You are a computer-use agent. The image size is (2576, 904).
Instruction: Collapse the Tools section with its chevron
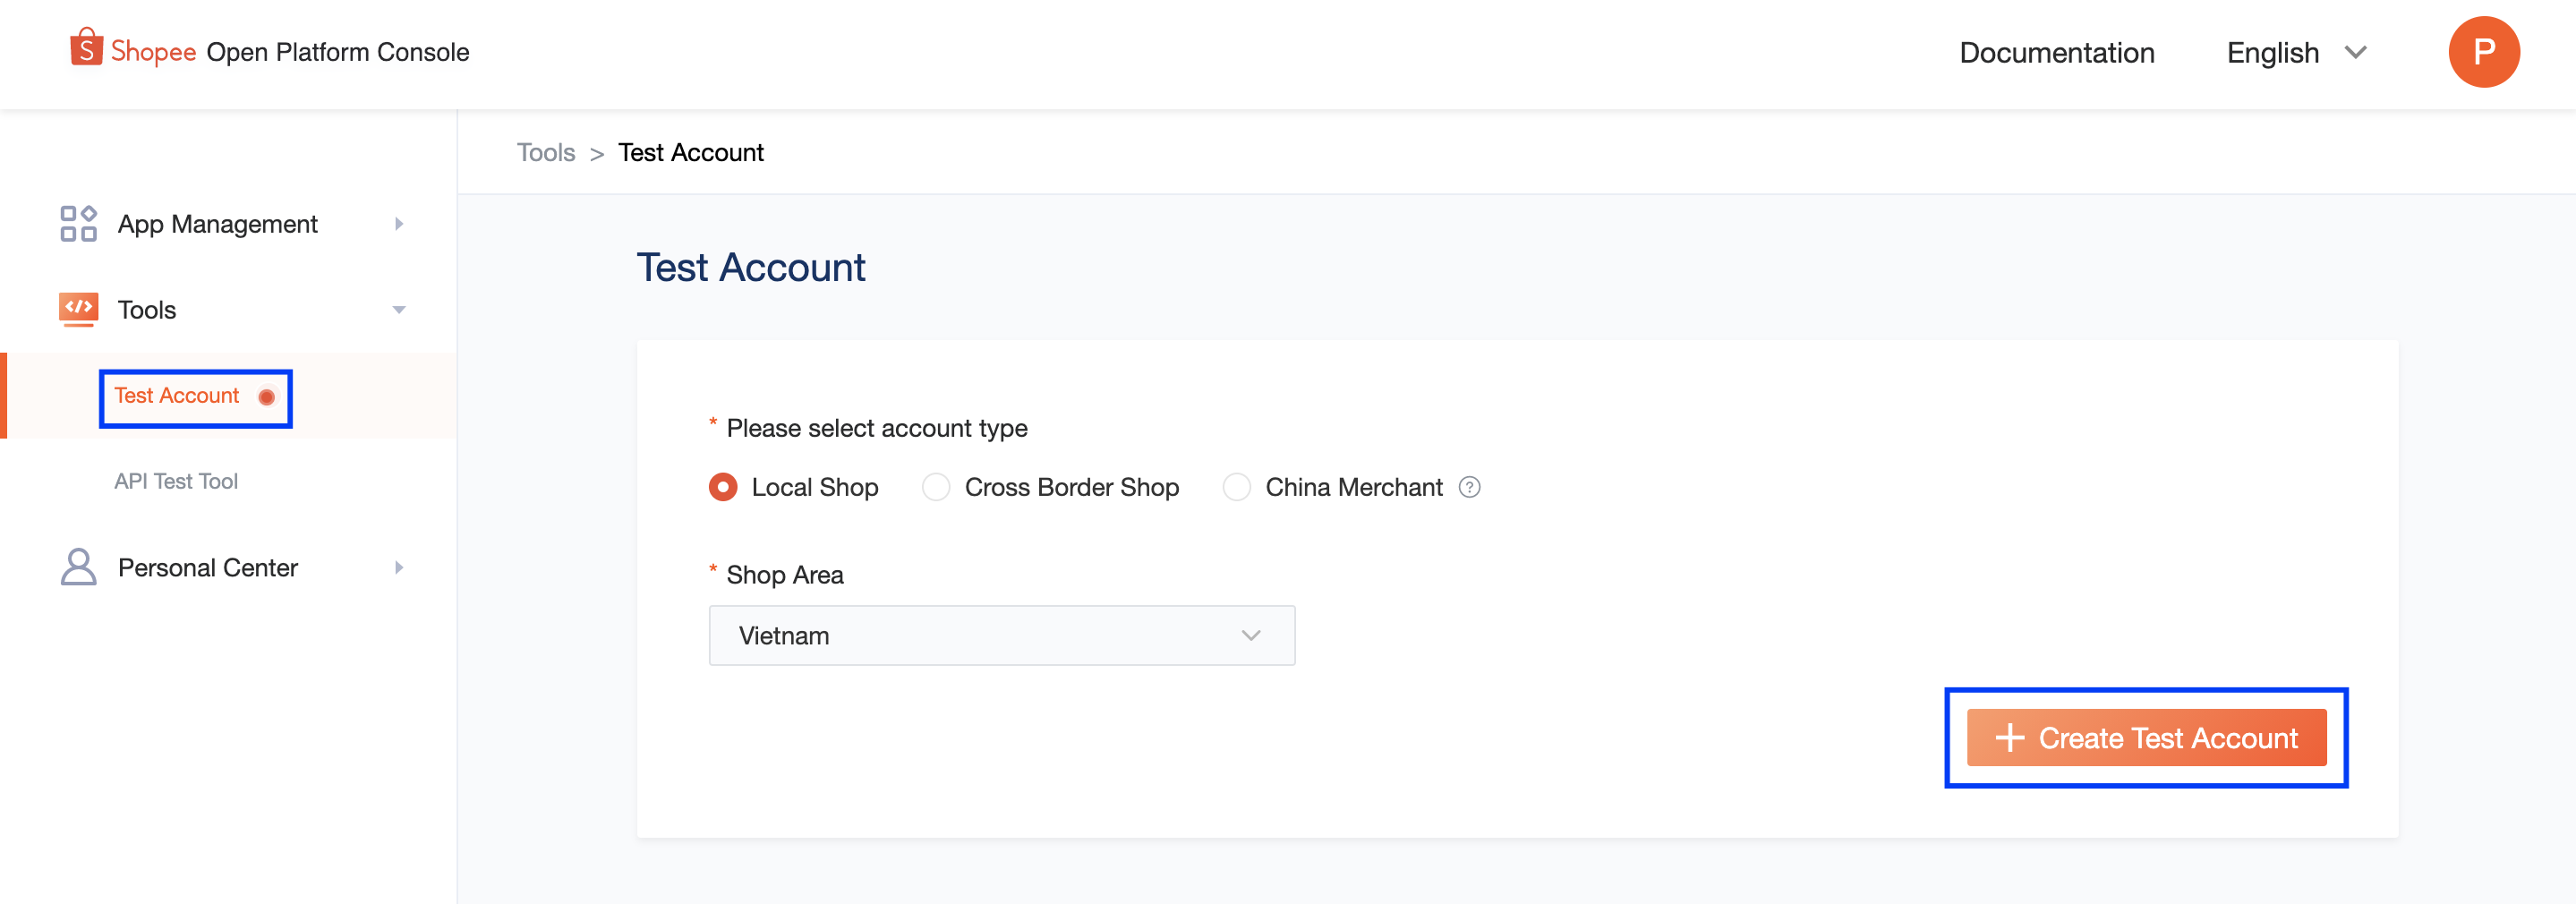click(399, 310)
